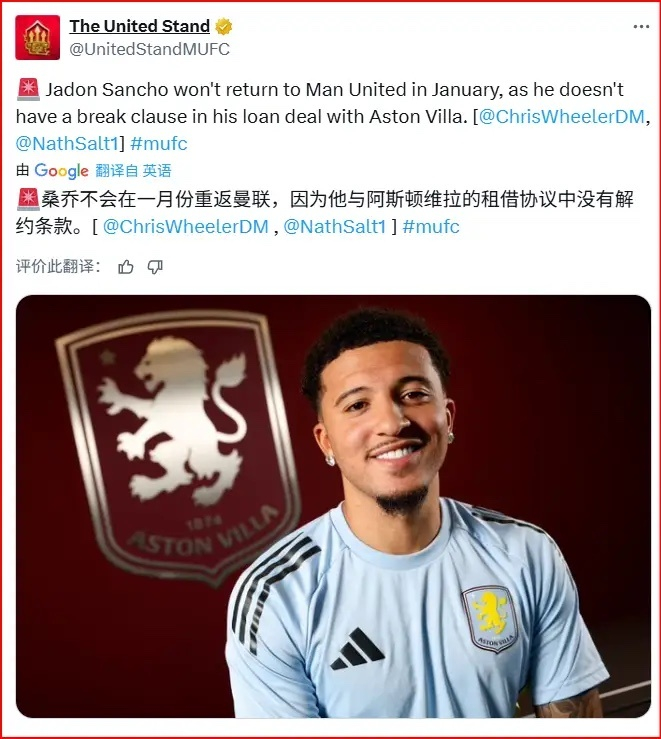Open the three-dot more options menu

click(x=641, y=27)
